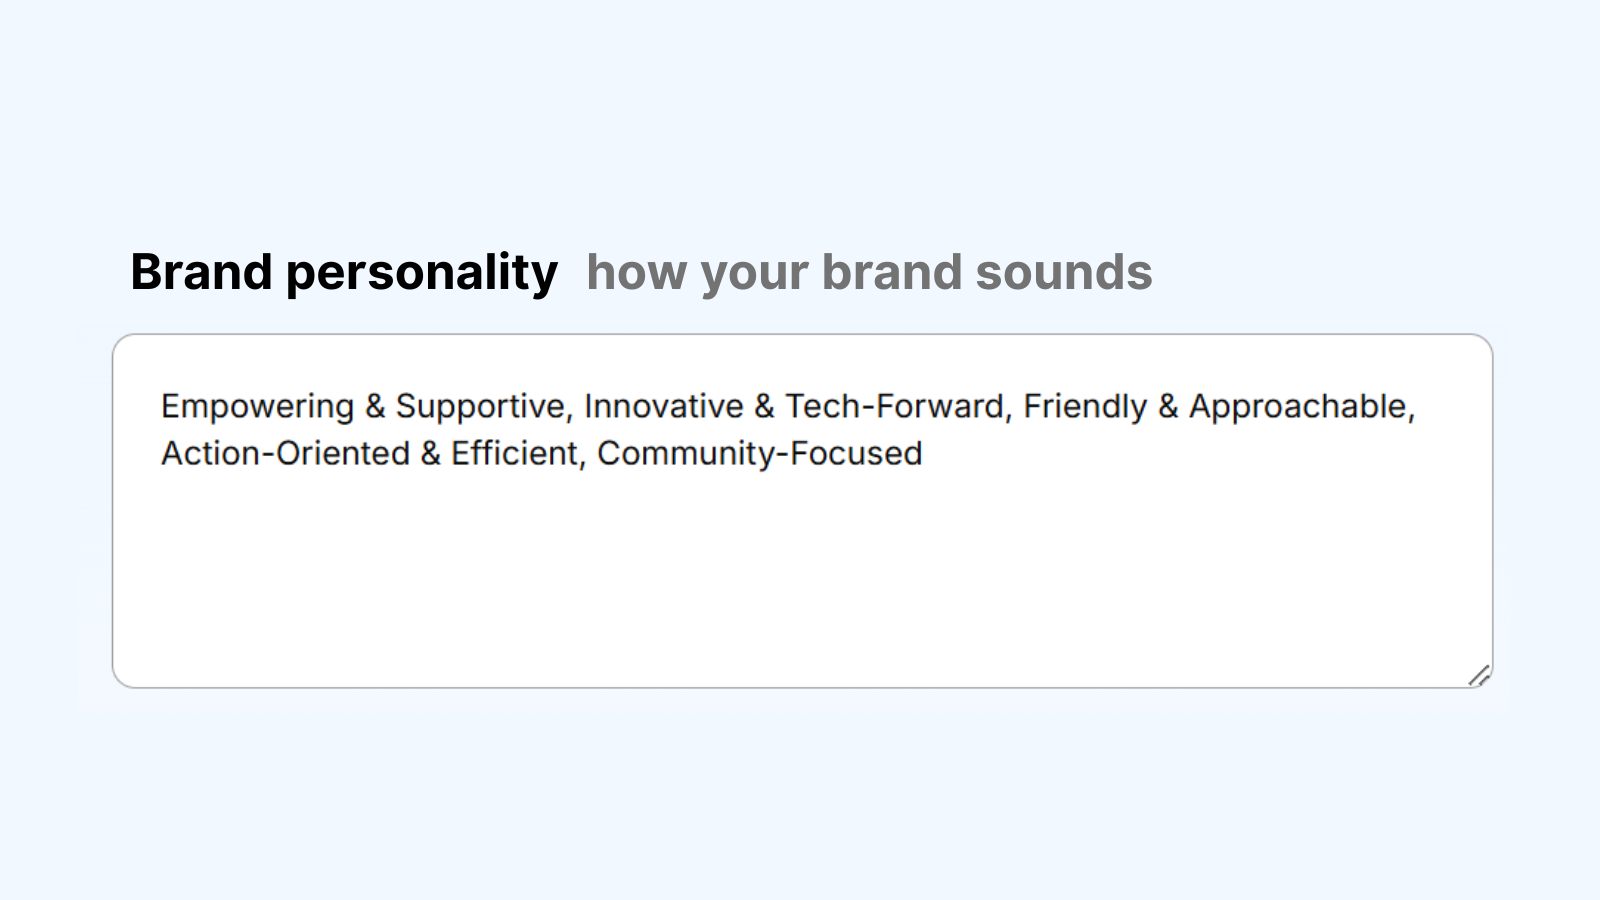The width and height of the screenshot is (1600, 900).
Task: Click the "Brand personality" heading
Action: coord(346,271)
